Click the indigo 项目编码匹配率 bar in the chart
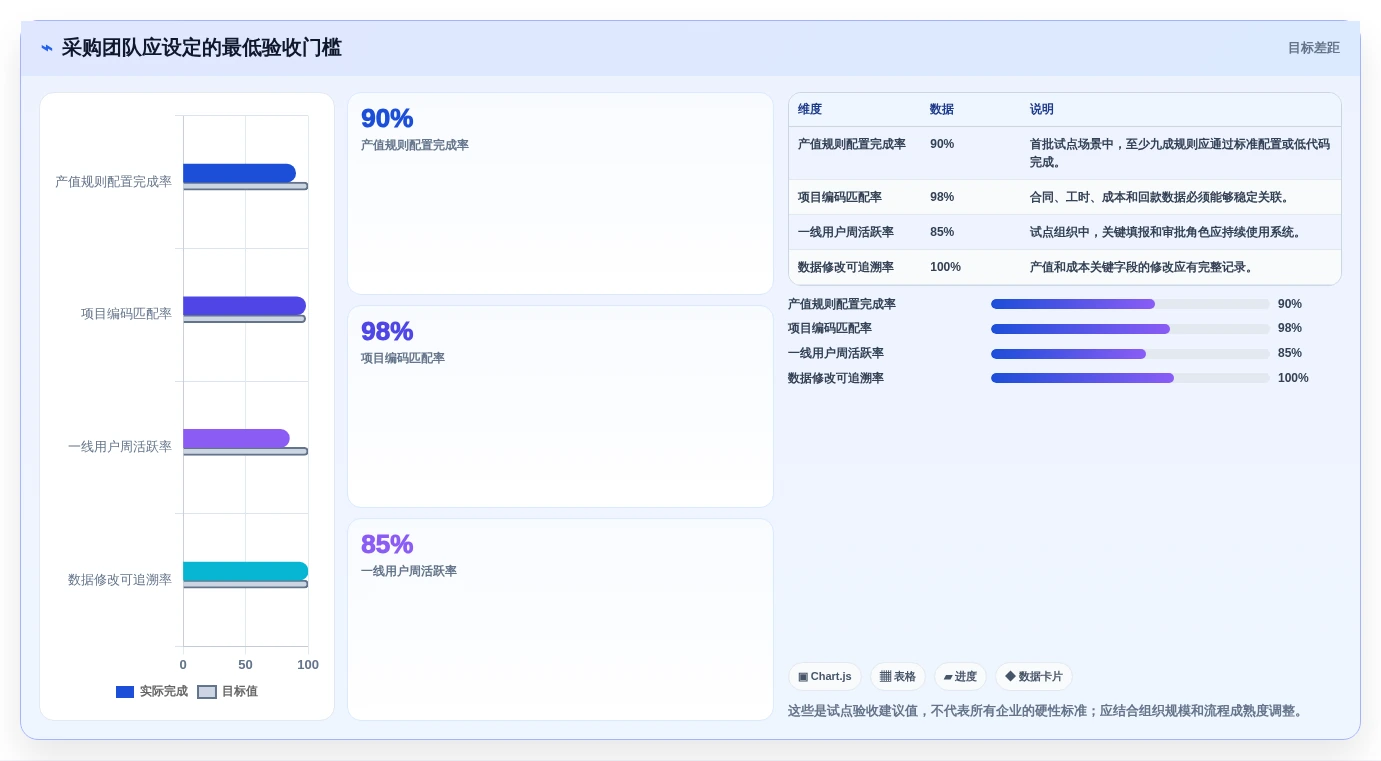 coord(244,306)
